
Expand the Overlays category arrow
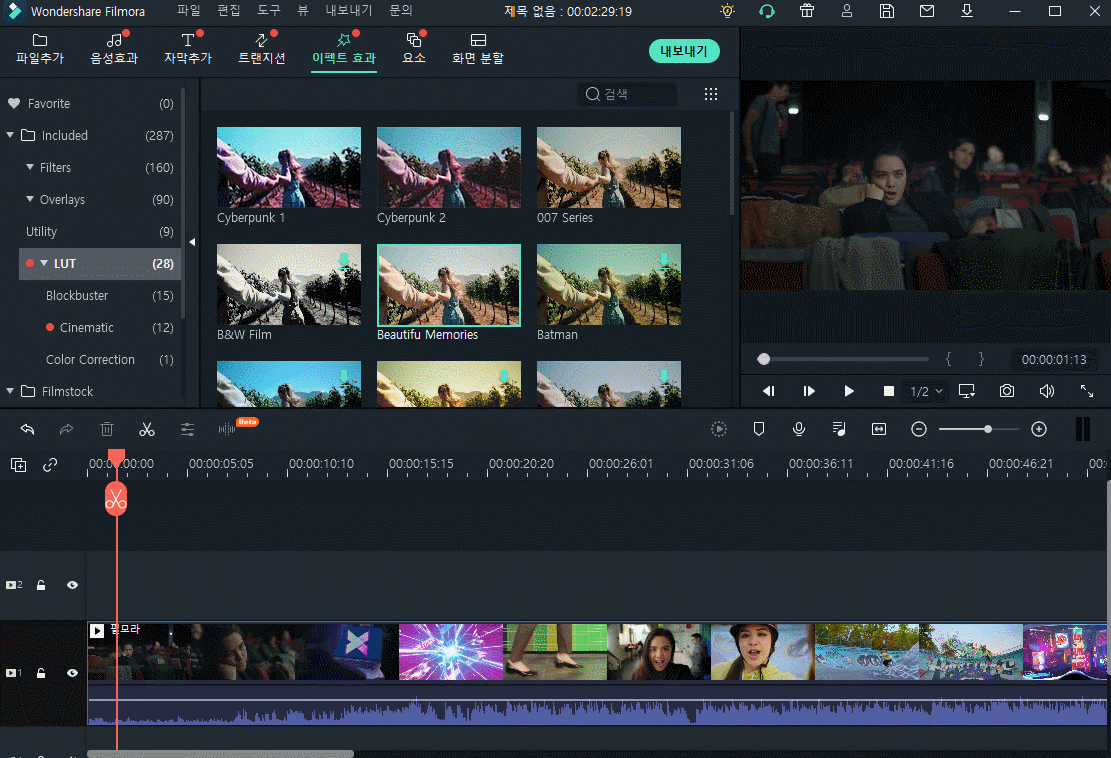click(x=30, y=199)
